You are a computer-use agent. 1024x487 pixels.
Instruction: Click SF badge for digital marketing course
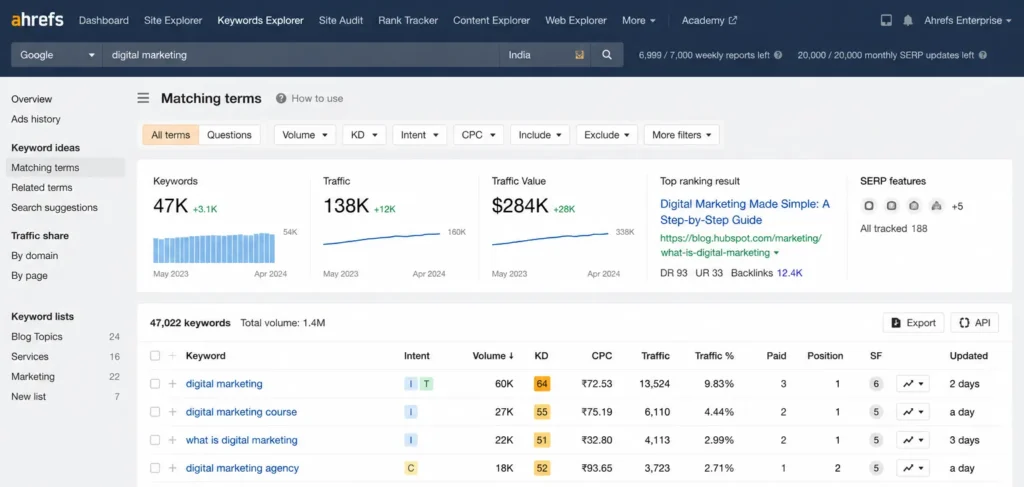point(876,412)
